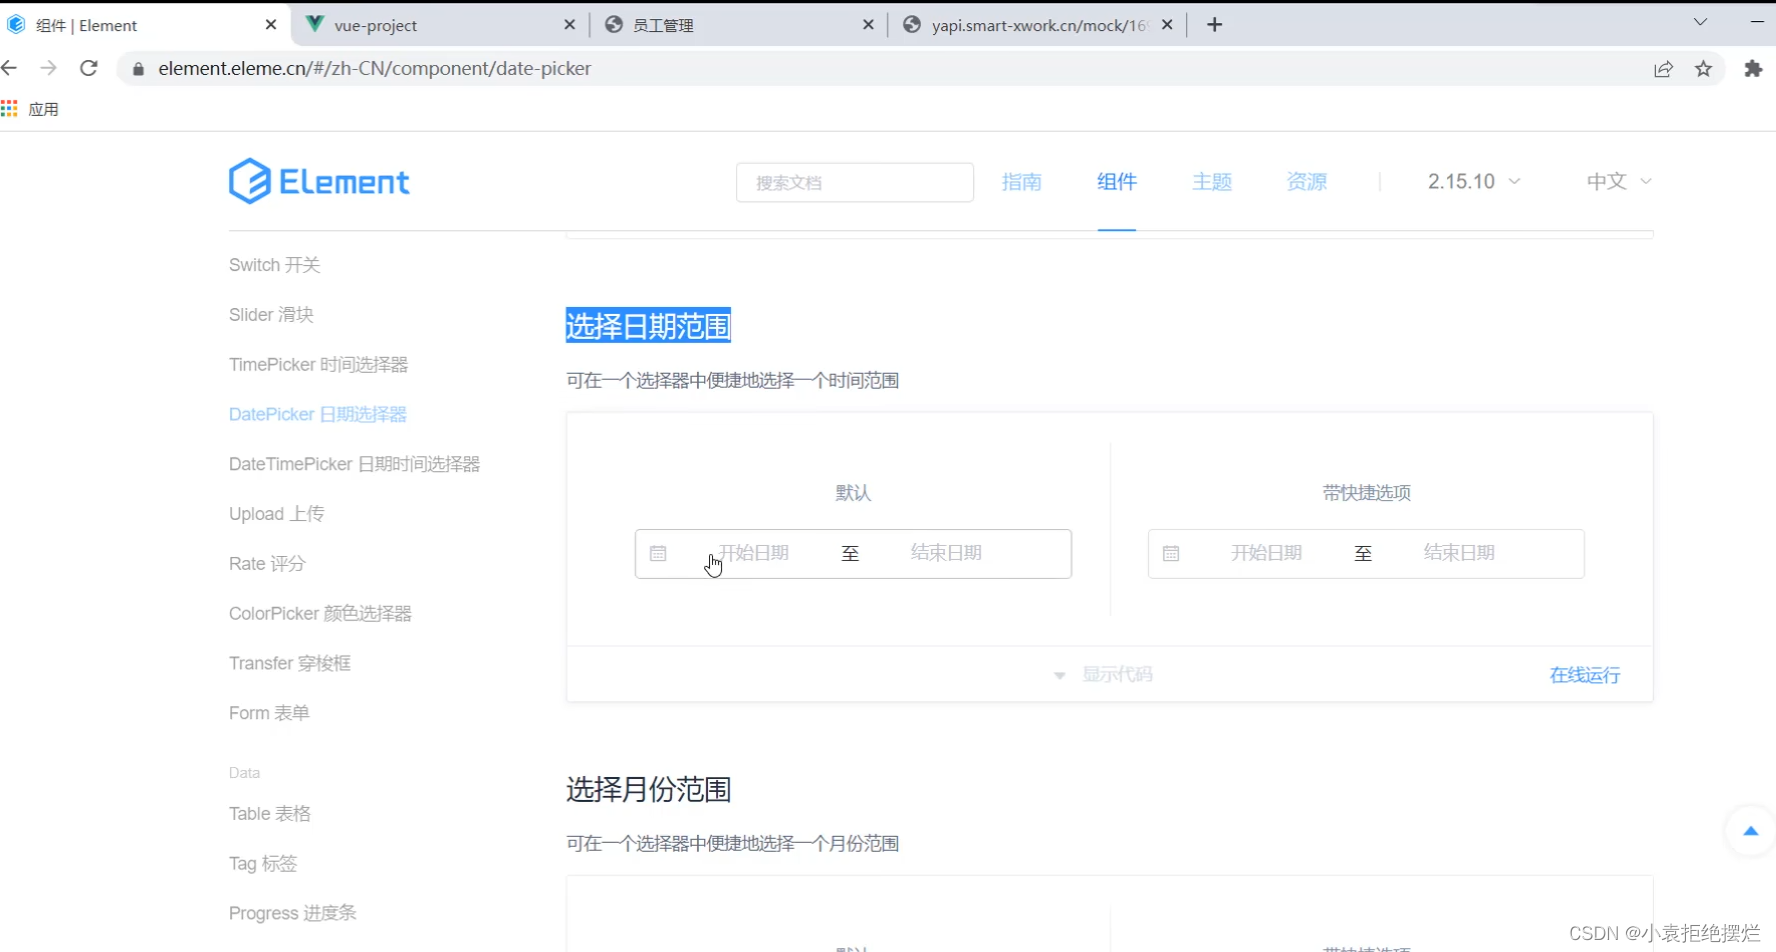This screenshot has width=1776, height=952.
Task: Open the 2.15.10 version dropdown
Action: (1474, 181)
